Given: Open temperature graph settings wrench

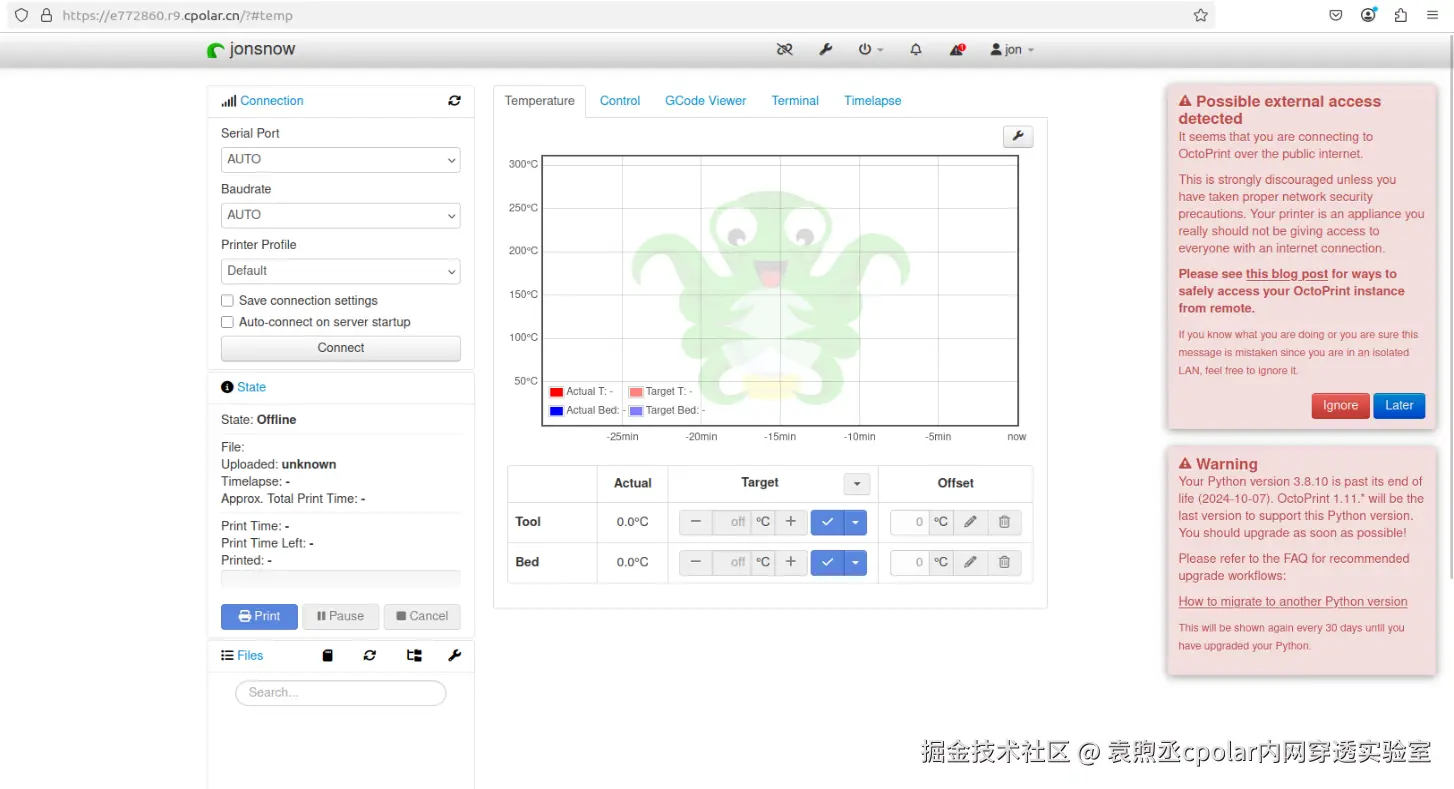Looking at the screenshot, I should (x=1017, y=136).
